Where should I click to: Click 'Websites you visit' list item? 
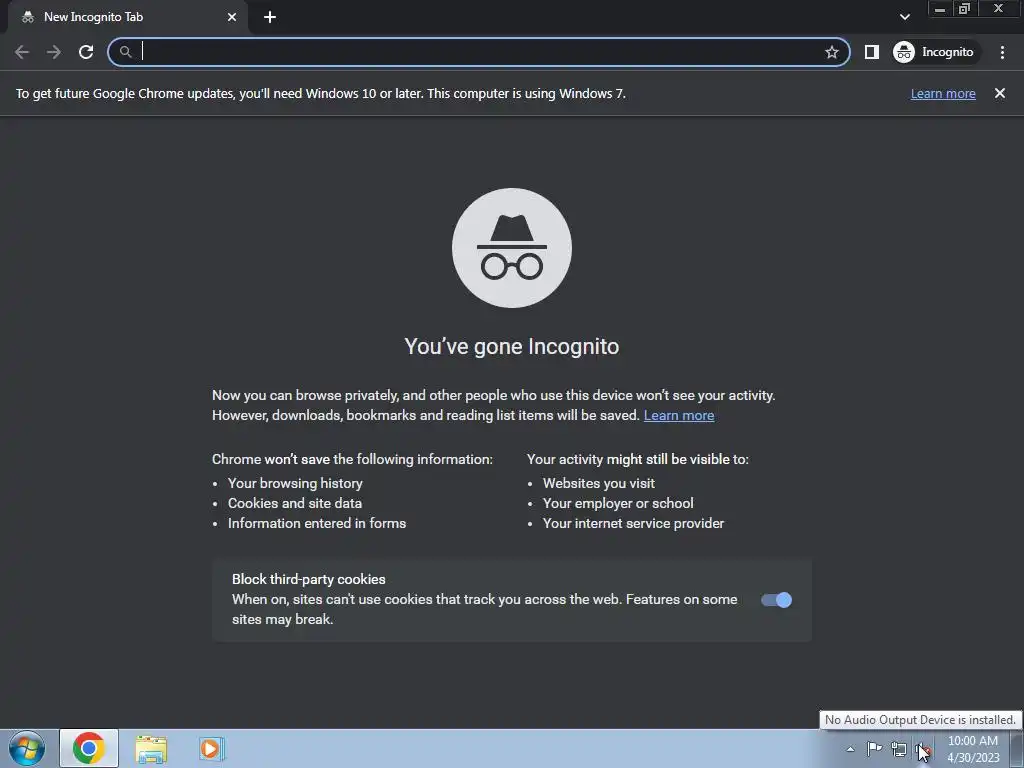pyautogui.click(x=599, y=483)
